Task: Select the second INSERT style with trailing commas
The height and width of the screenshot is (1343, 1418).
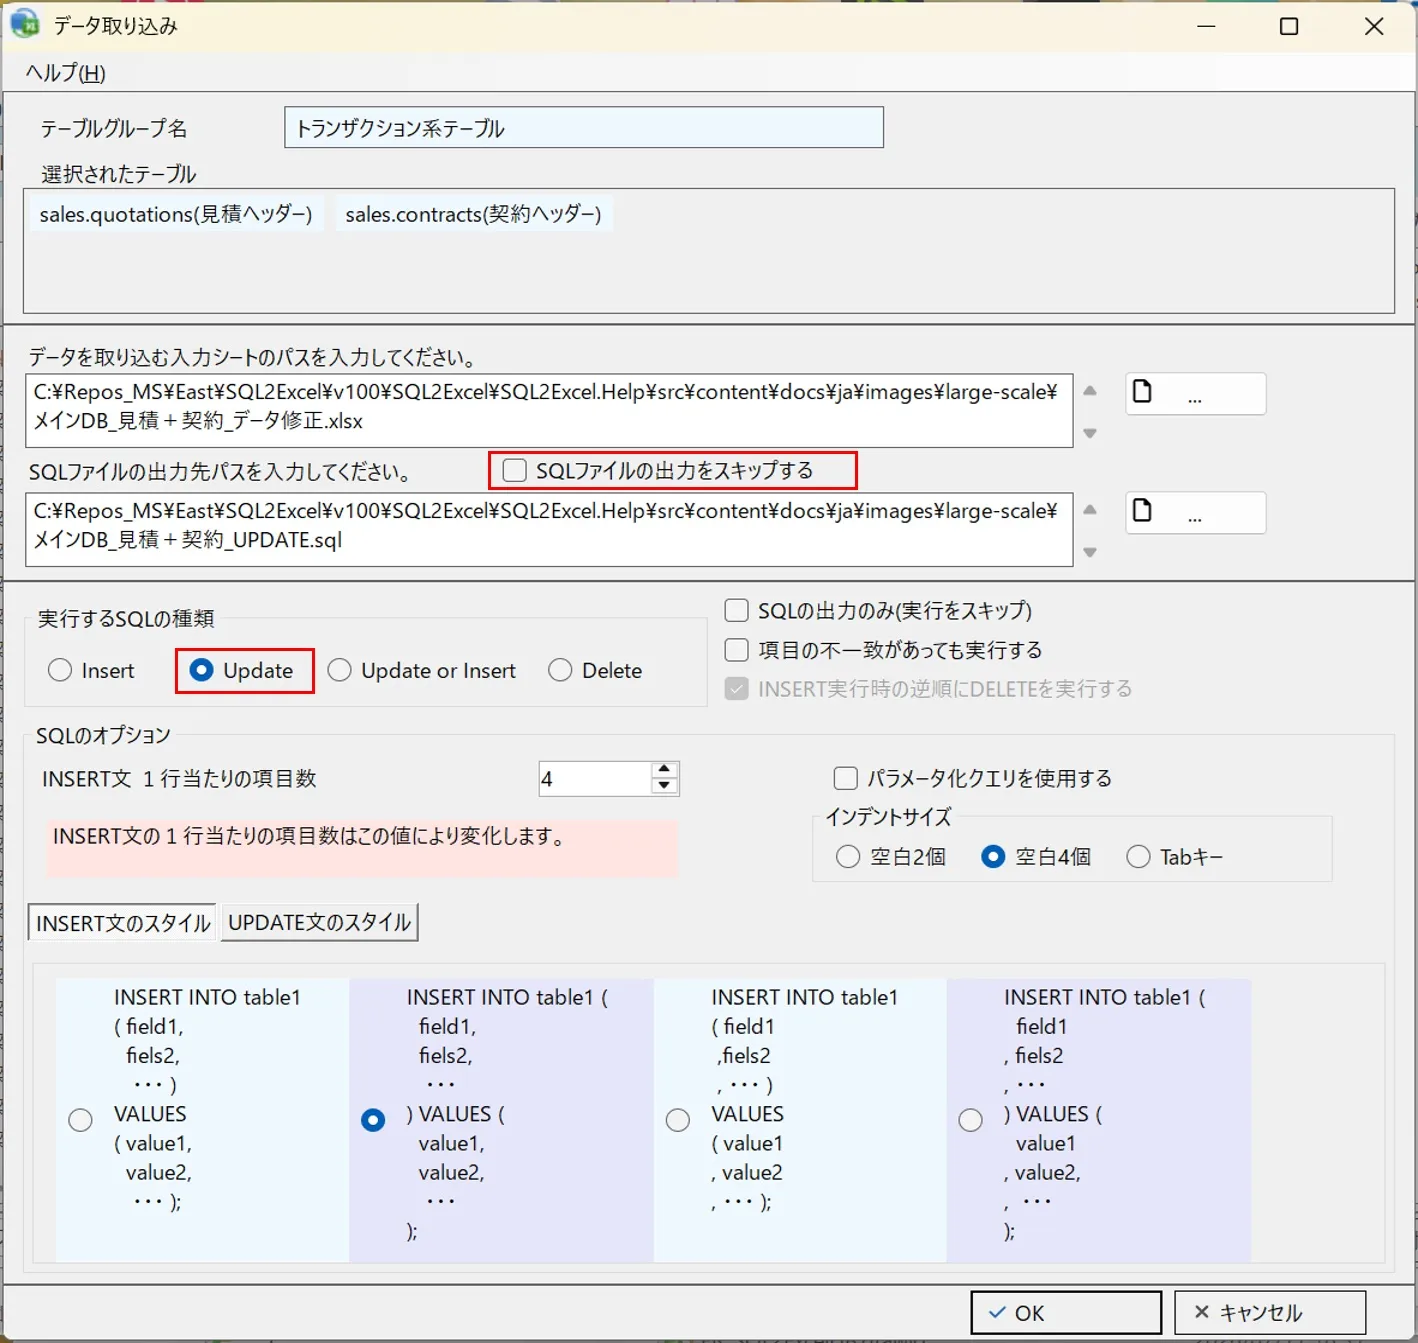Action: (373, 1120)
